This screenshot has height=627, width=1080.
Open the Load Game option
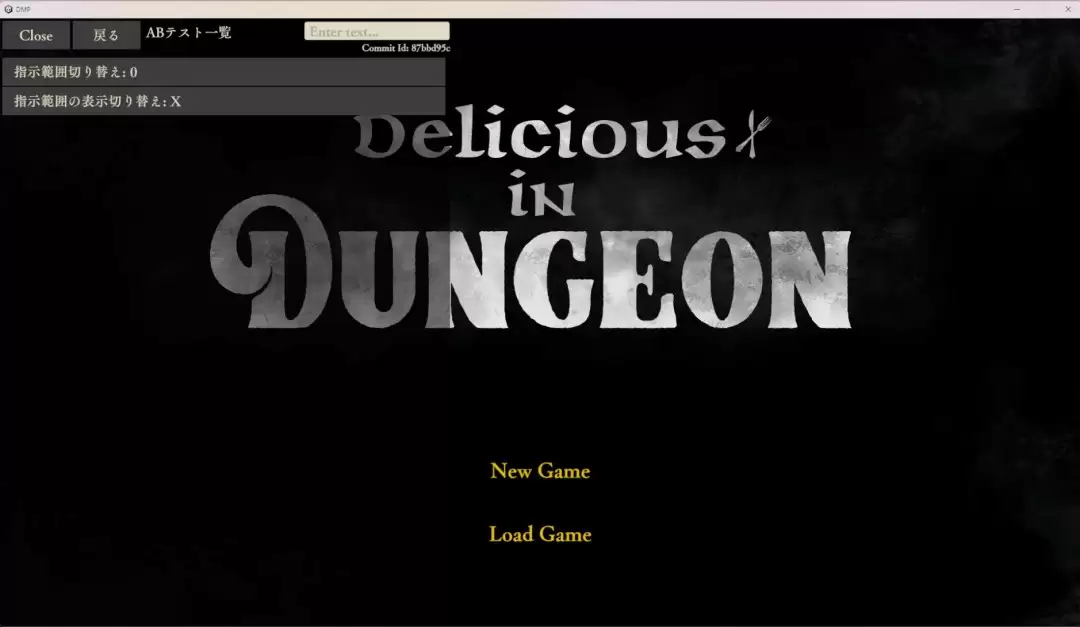click(x=540, y=535)
